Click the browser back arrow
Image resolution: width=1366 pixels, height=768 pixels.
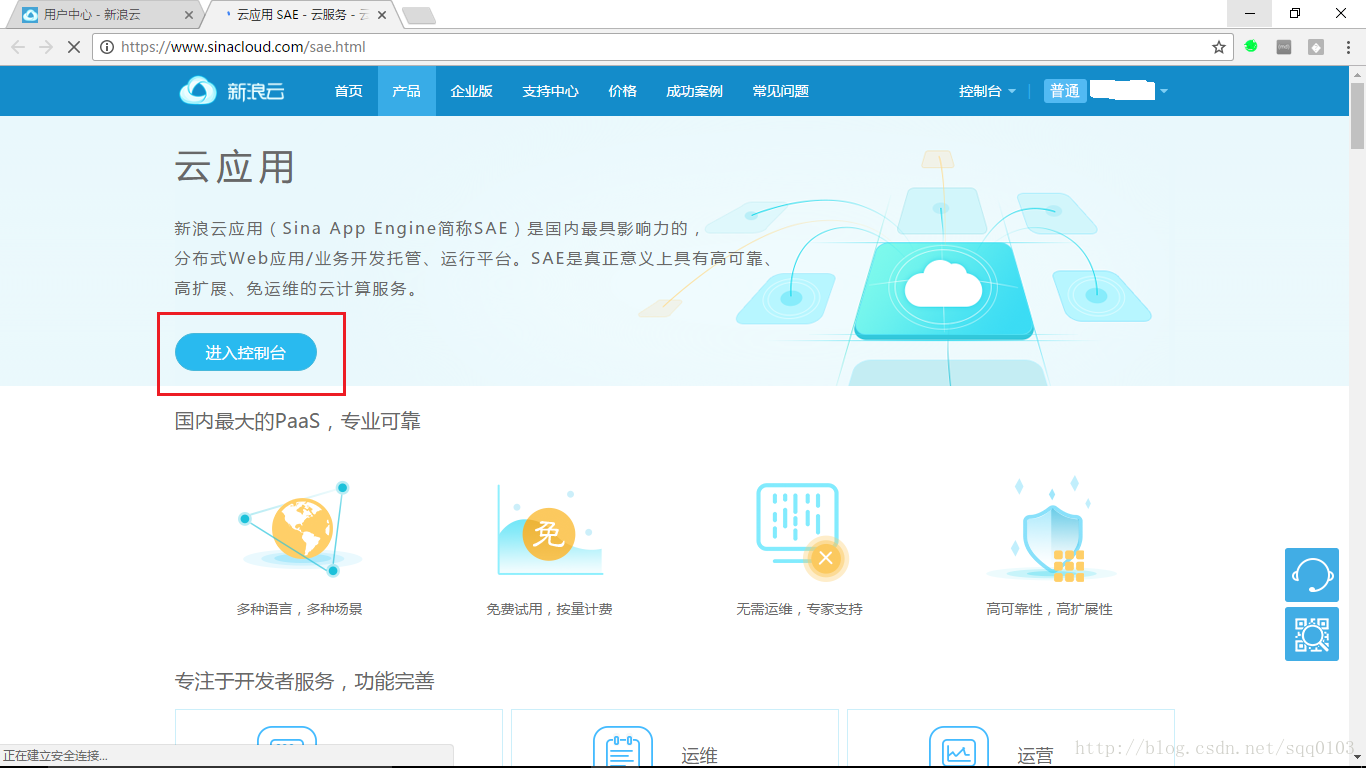tap(18, 47)
